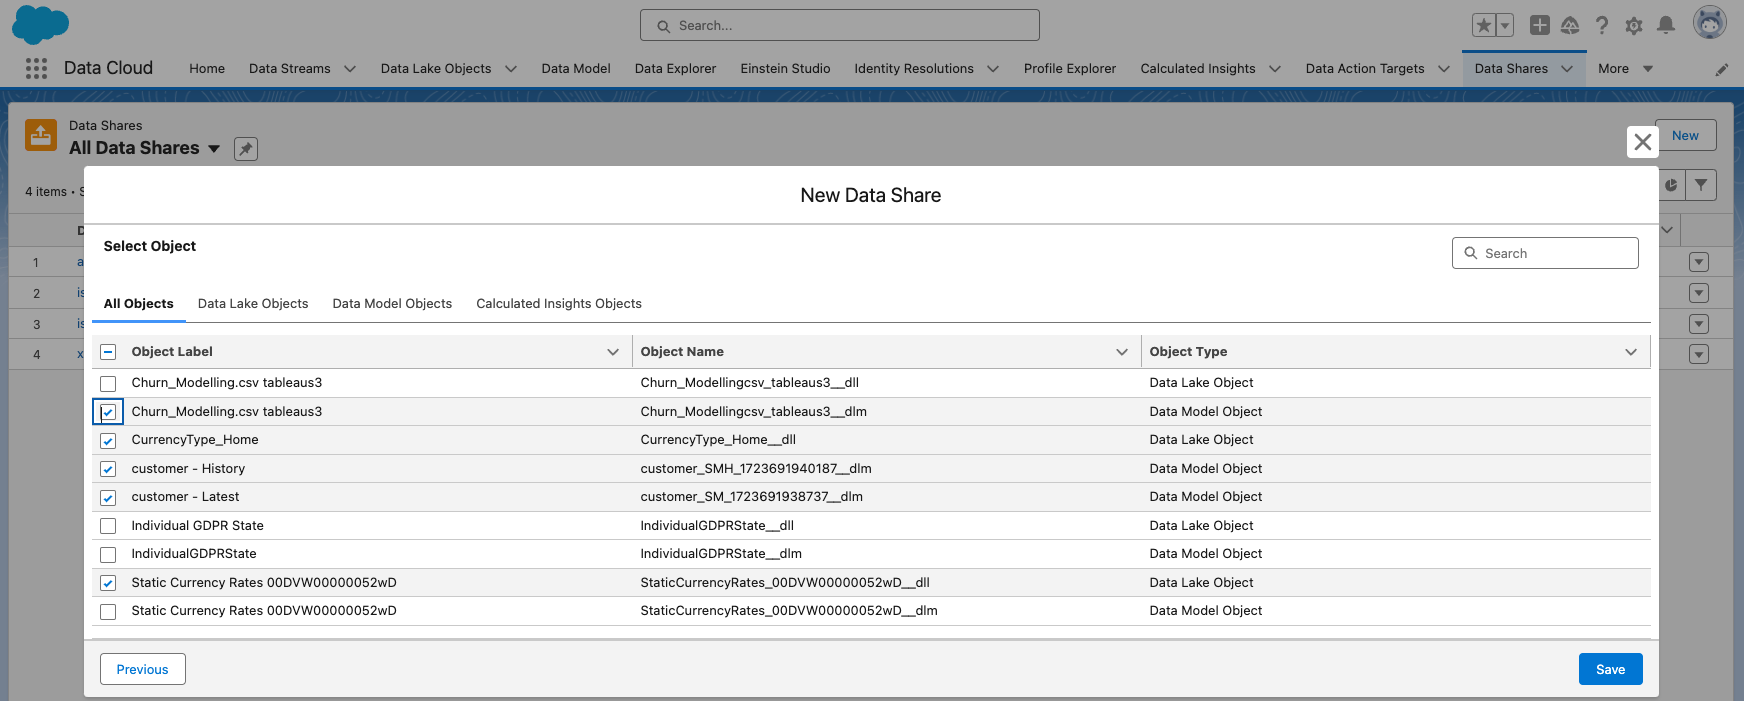
Task: Click the Previous button
Action: (142, 669)
